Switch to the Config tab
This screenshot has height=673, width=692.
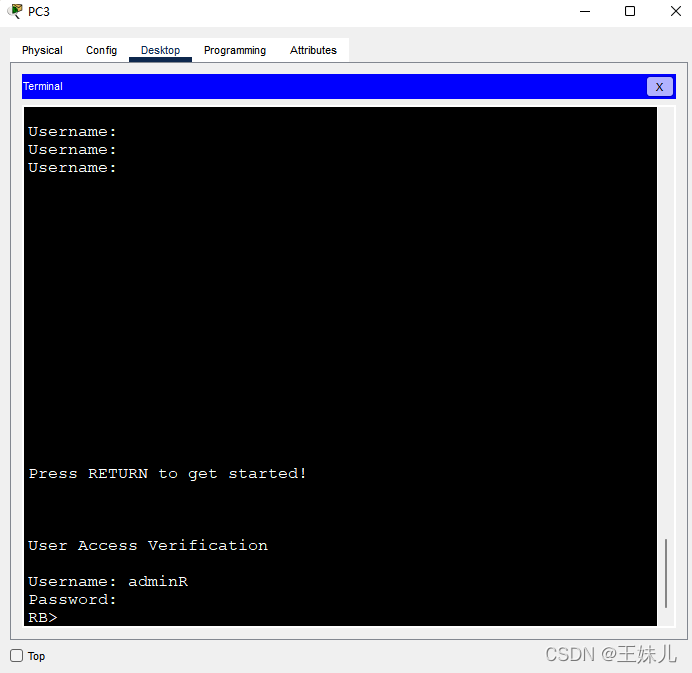coord(101,50)
